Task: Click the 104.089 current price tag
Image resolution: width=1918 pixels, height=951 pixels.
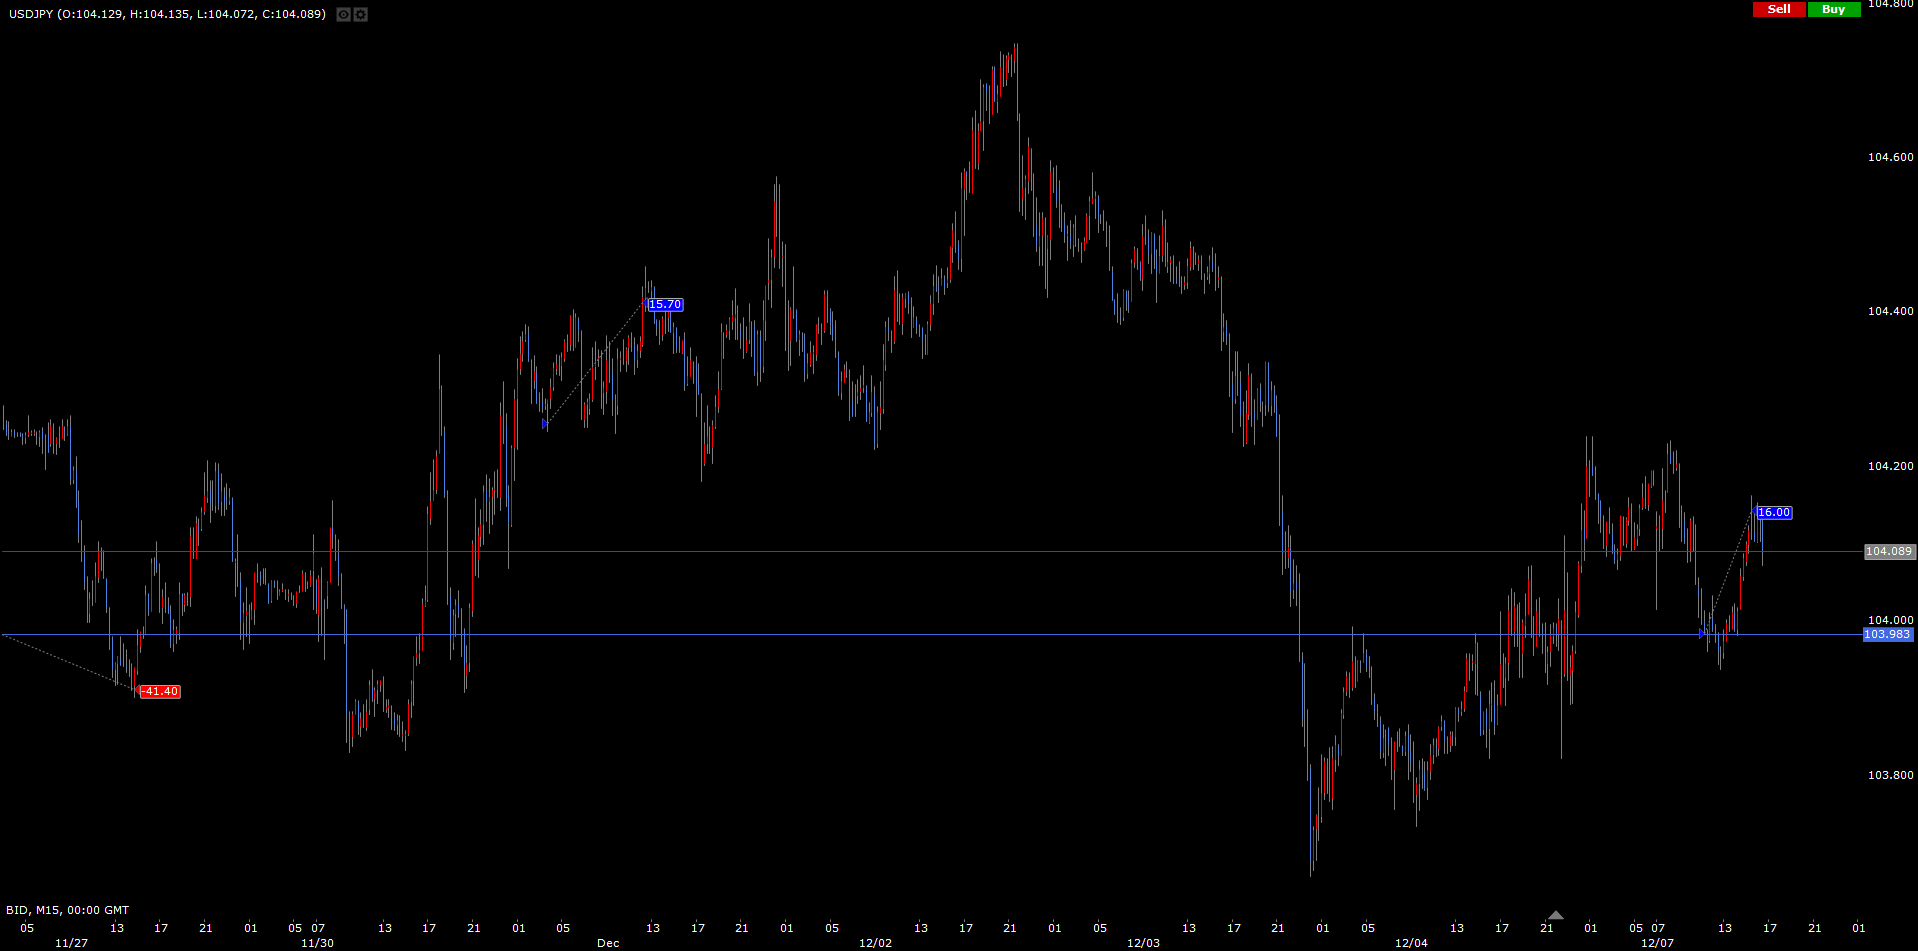Action: (1888, 552)
